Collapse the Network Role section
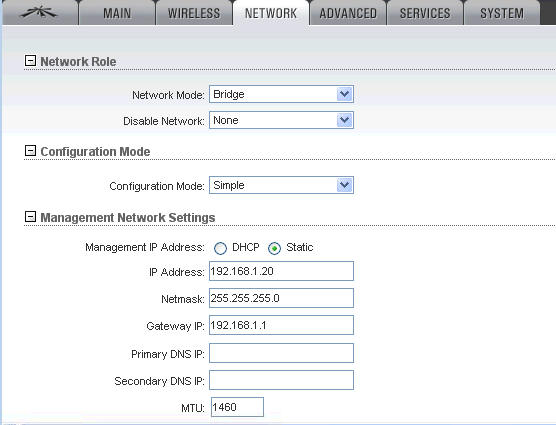Screen dimensions: 556x425 click(30, 61)
